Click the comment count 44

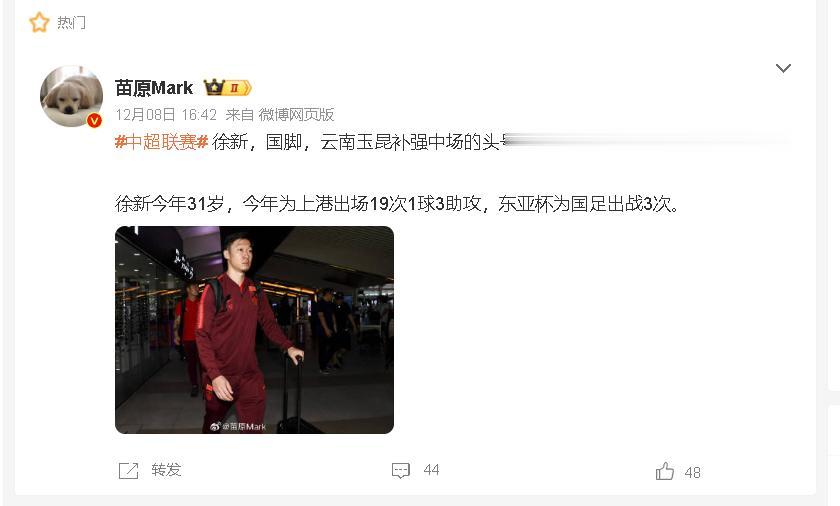pos(431,470)
